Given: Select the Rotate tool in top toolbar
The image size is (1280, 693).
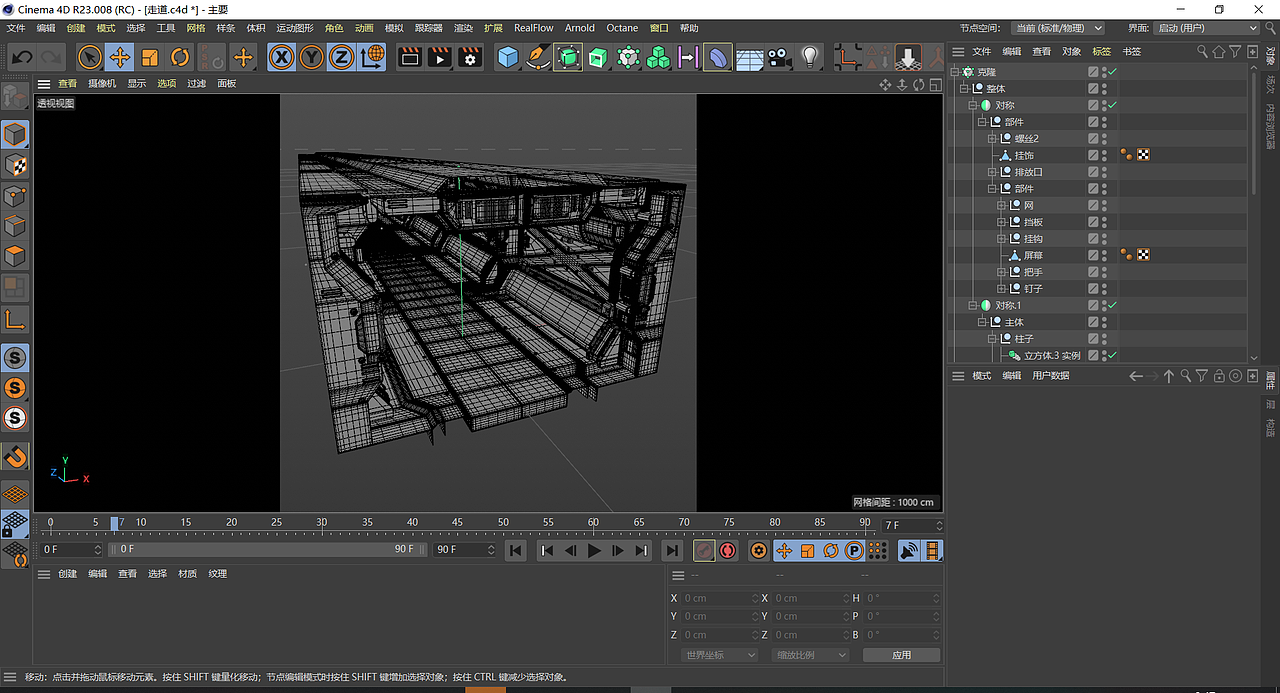Looking at the screenshot, I should (x=180, y=58).
